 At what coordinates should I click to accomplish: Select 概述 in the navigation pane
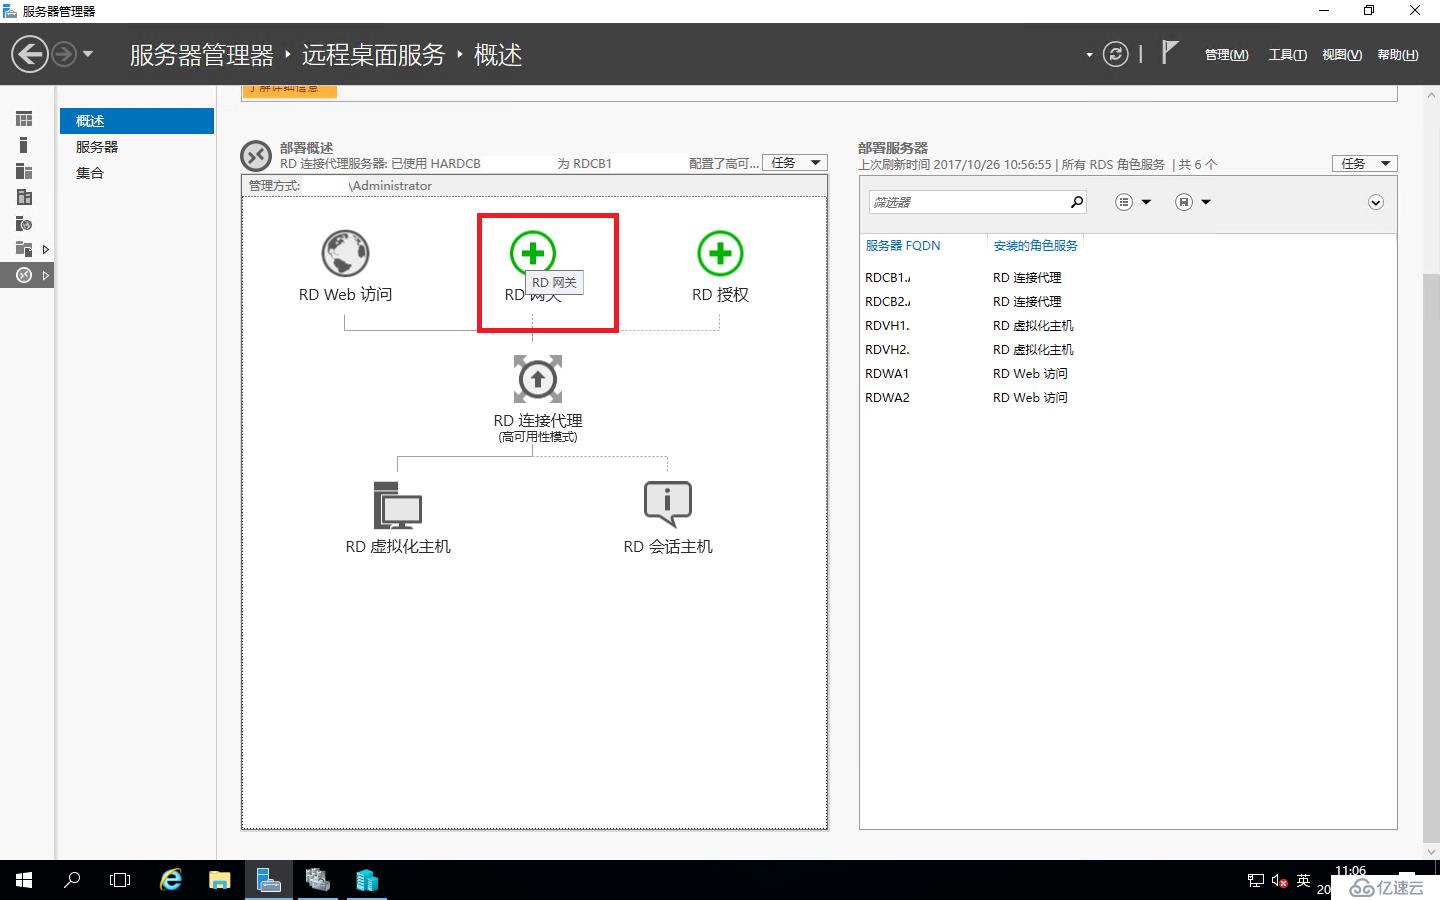point(137,121)
